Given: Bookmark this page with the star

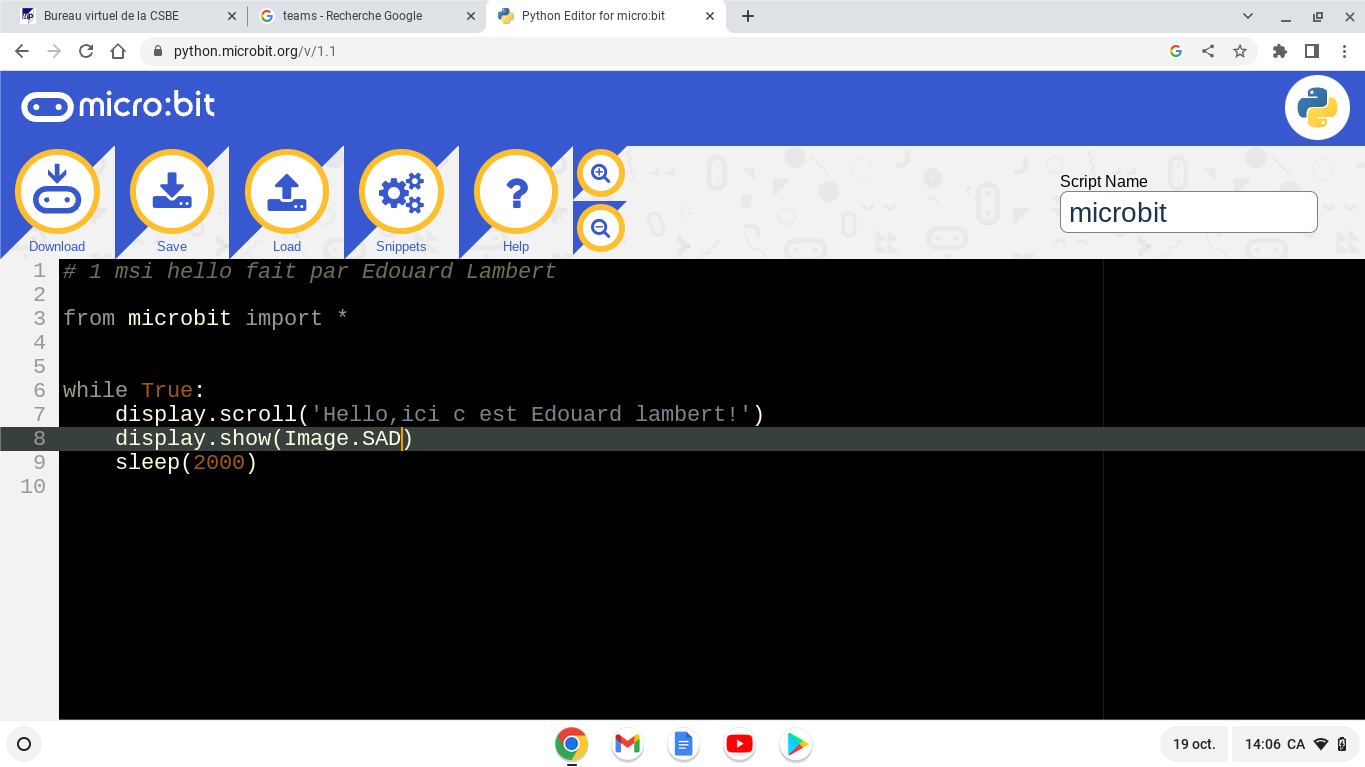Looking at the screenshot, I should [1240, 51].
